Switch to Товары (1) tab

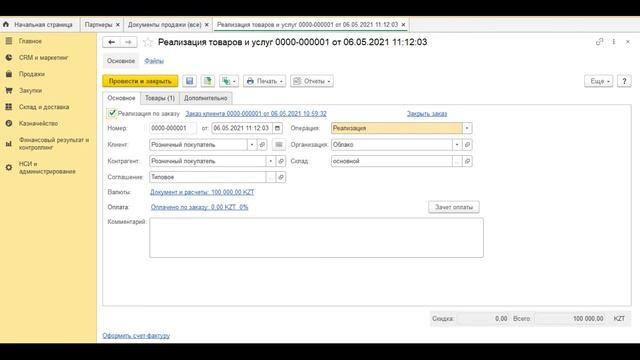click(160, 98)
